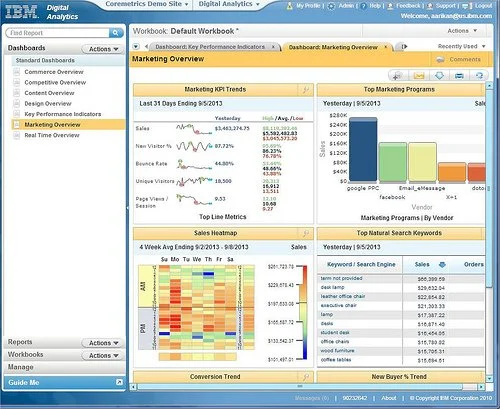Click the Keyword / Search Engine column header
The height and width of the screenshot is (409, 500).
(x=361, y=265)
